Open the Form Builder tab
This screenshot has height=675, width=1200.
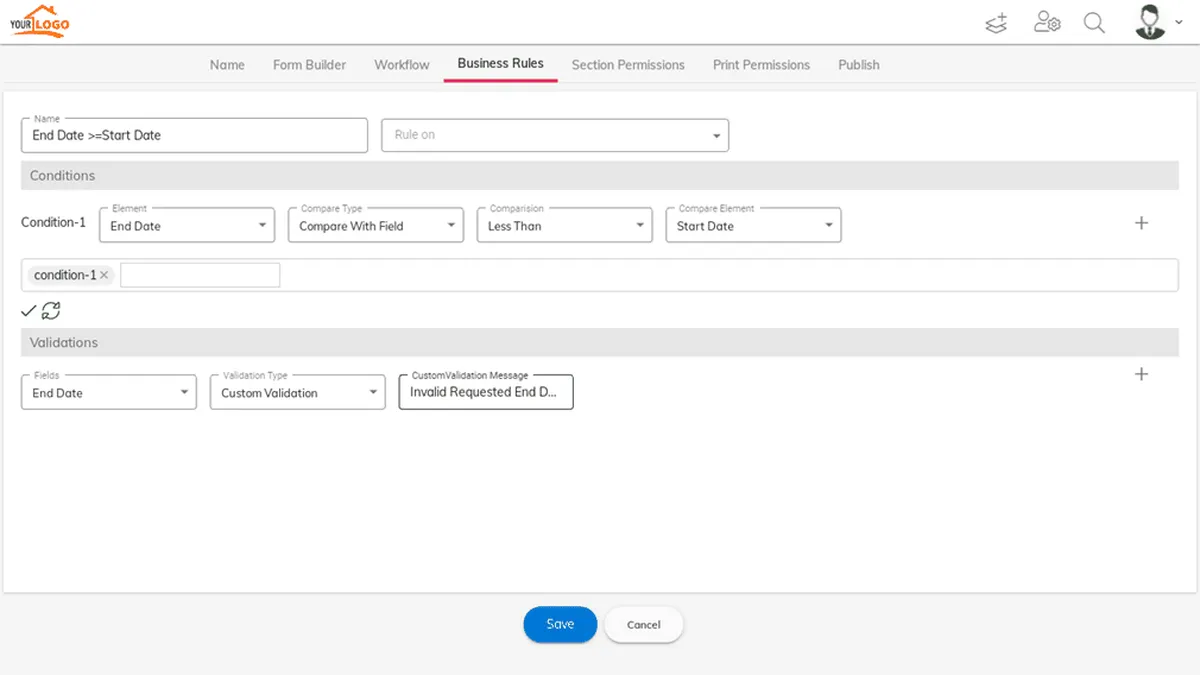[x=309, y=65]
